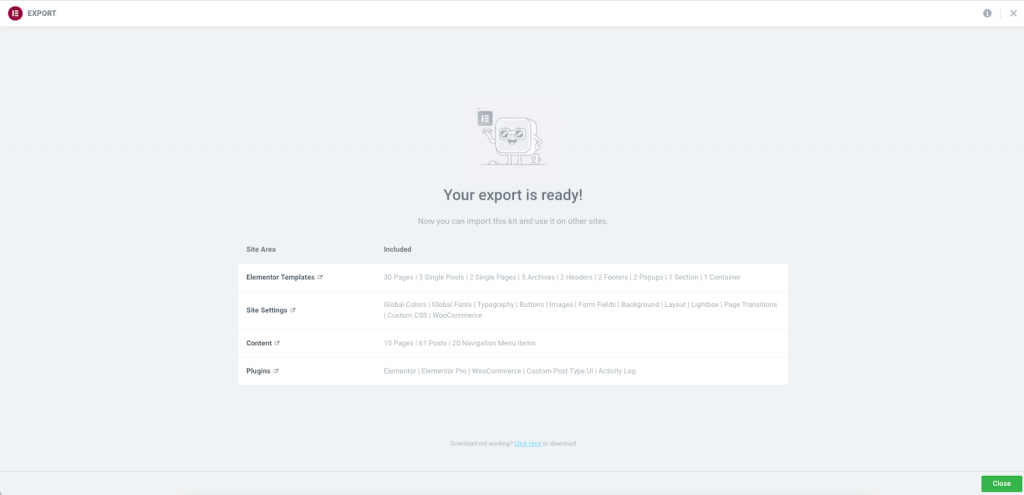Open external link icon beside Content
Image resolution: width=1024 pixels, height=495 pixels.
pos(277,343)
